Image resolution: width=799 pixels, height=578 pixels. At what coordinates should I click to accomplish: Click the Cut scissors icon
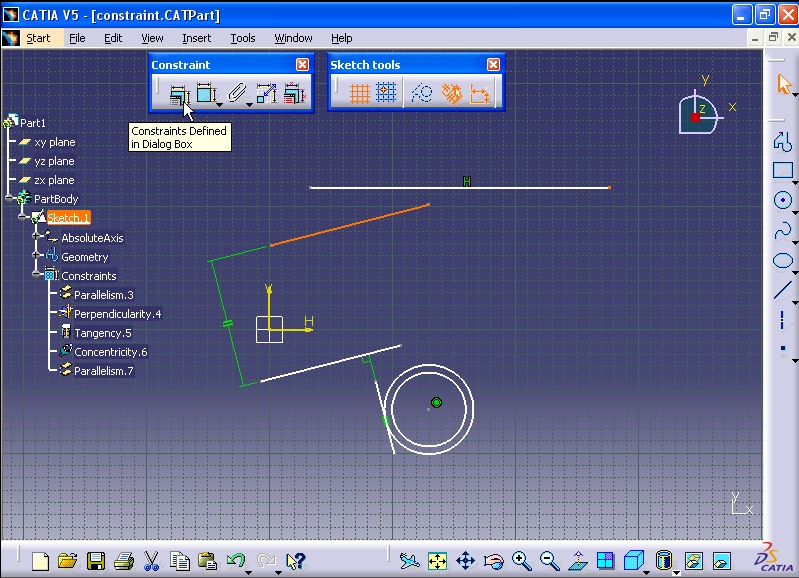(151, 561)
